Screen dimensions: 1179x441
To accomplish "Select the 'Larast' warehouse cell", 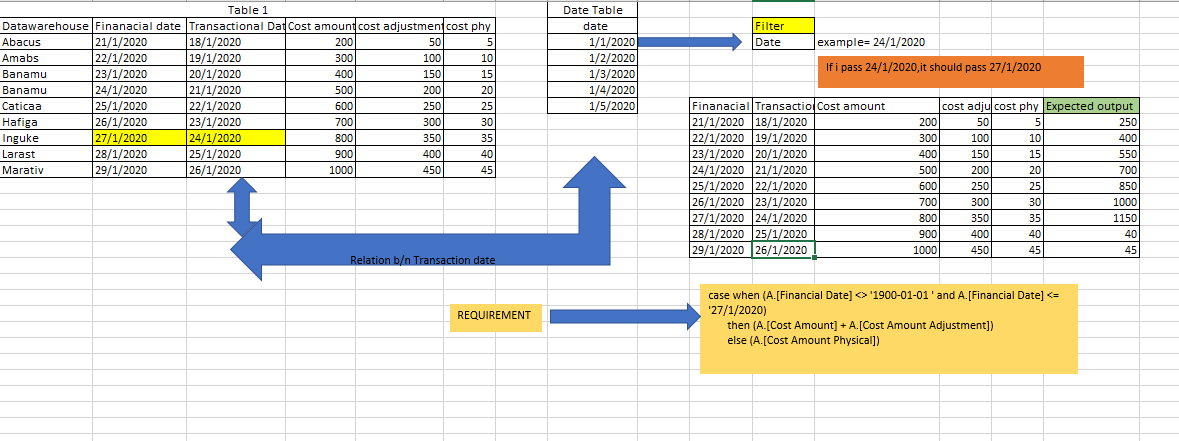I will click(47, 154).
